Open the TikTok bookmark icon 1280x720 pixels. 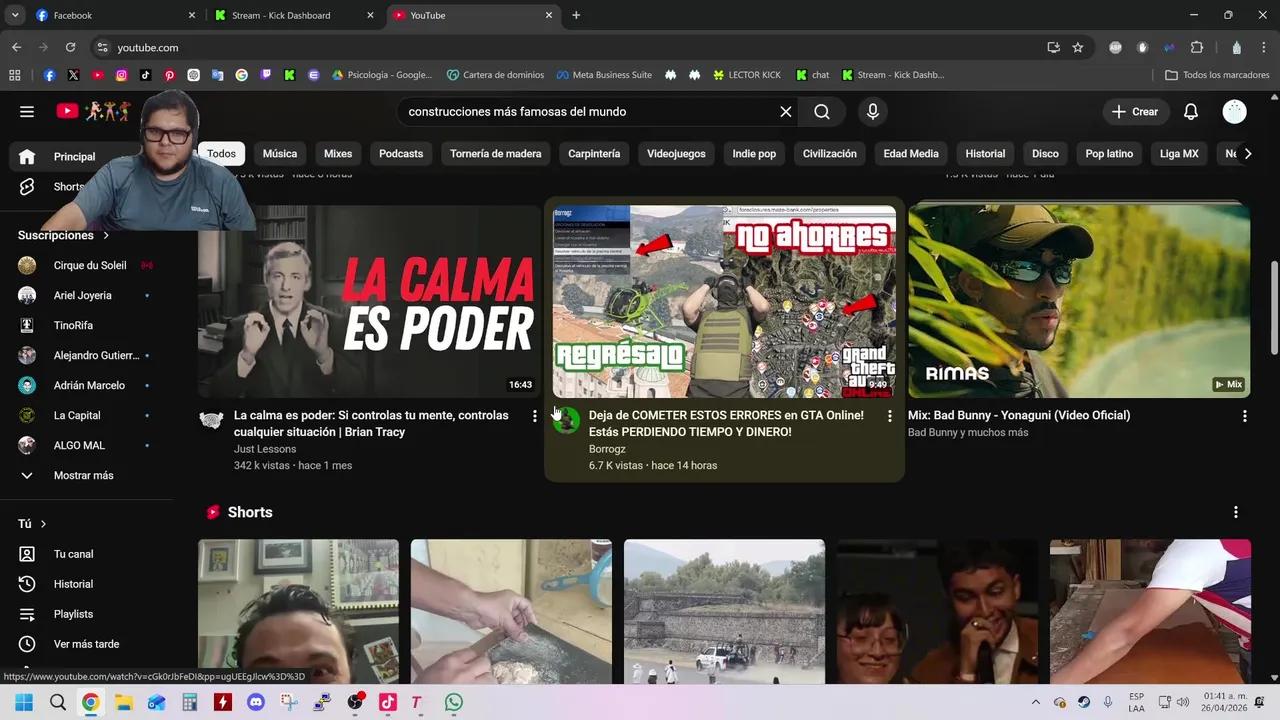145,75
